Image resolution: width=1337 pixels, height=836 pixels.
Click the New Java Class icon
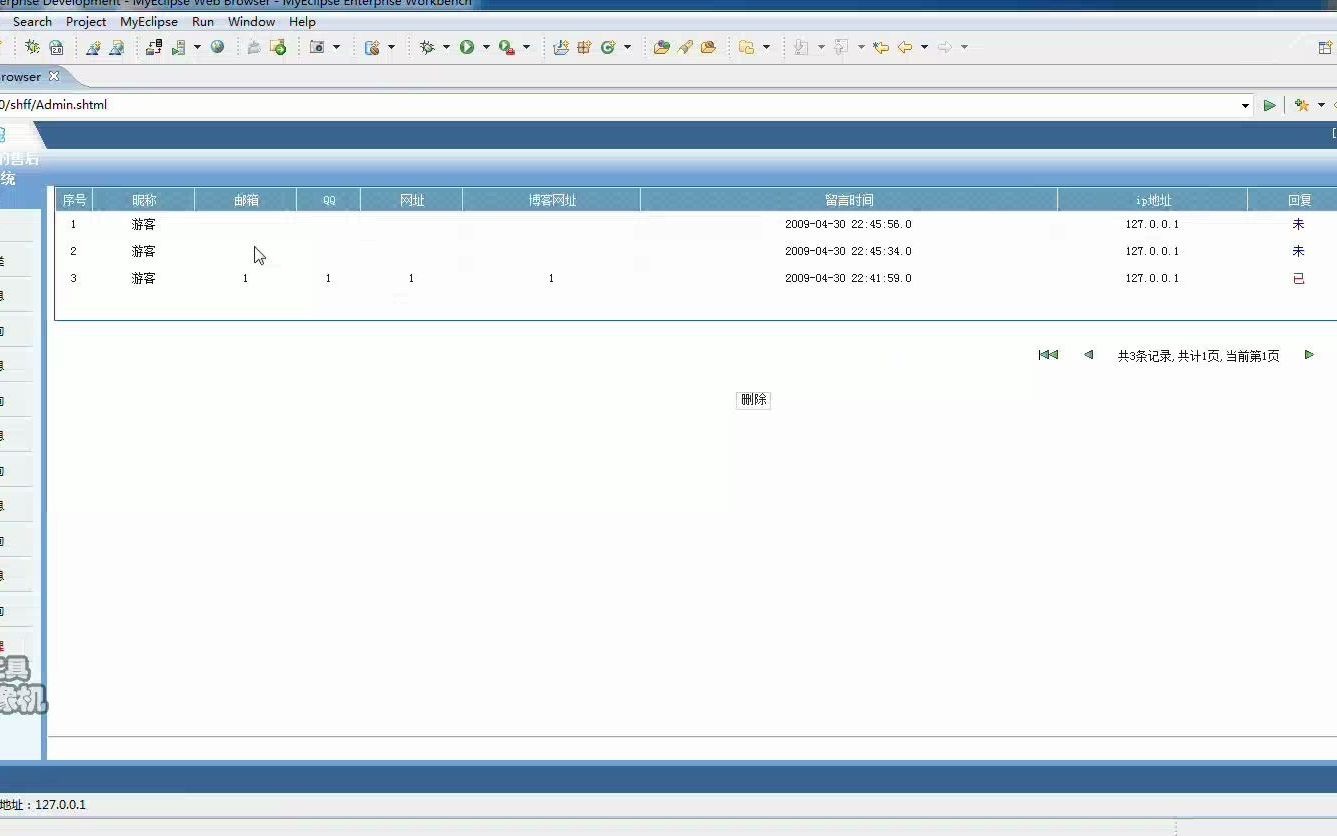click(x=608, y=47)
